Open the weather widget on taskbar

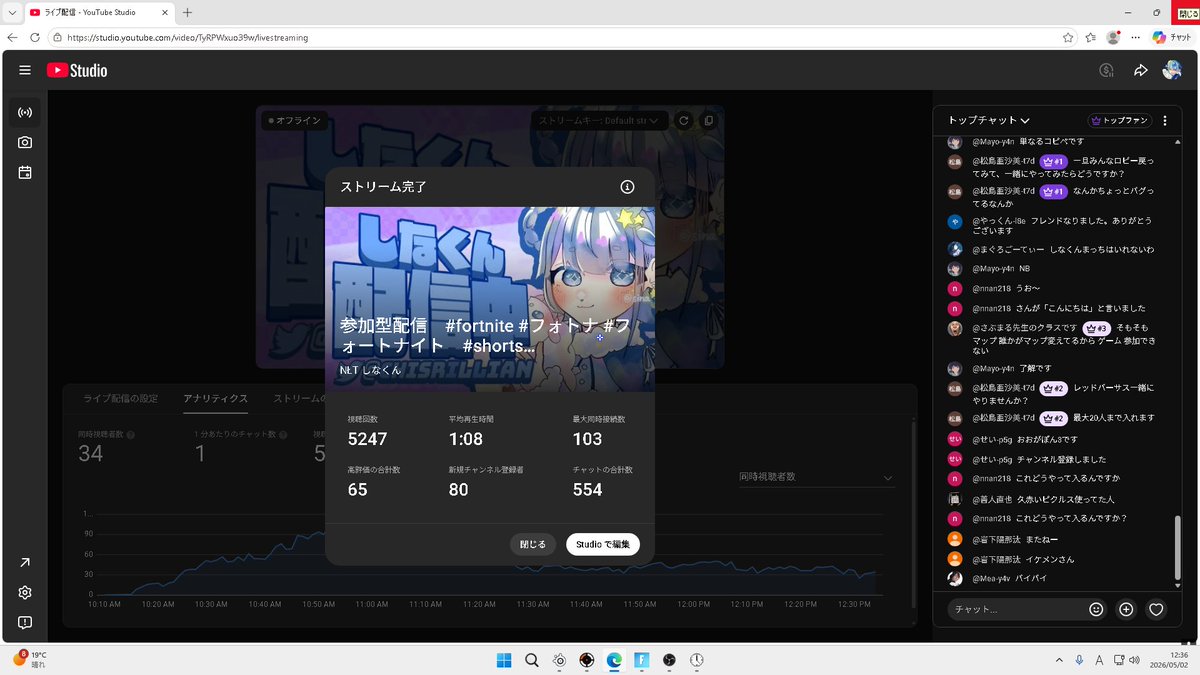tap(30, 659)
